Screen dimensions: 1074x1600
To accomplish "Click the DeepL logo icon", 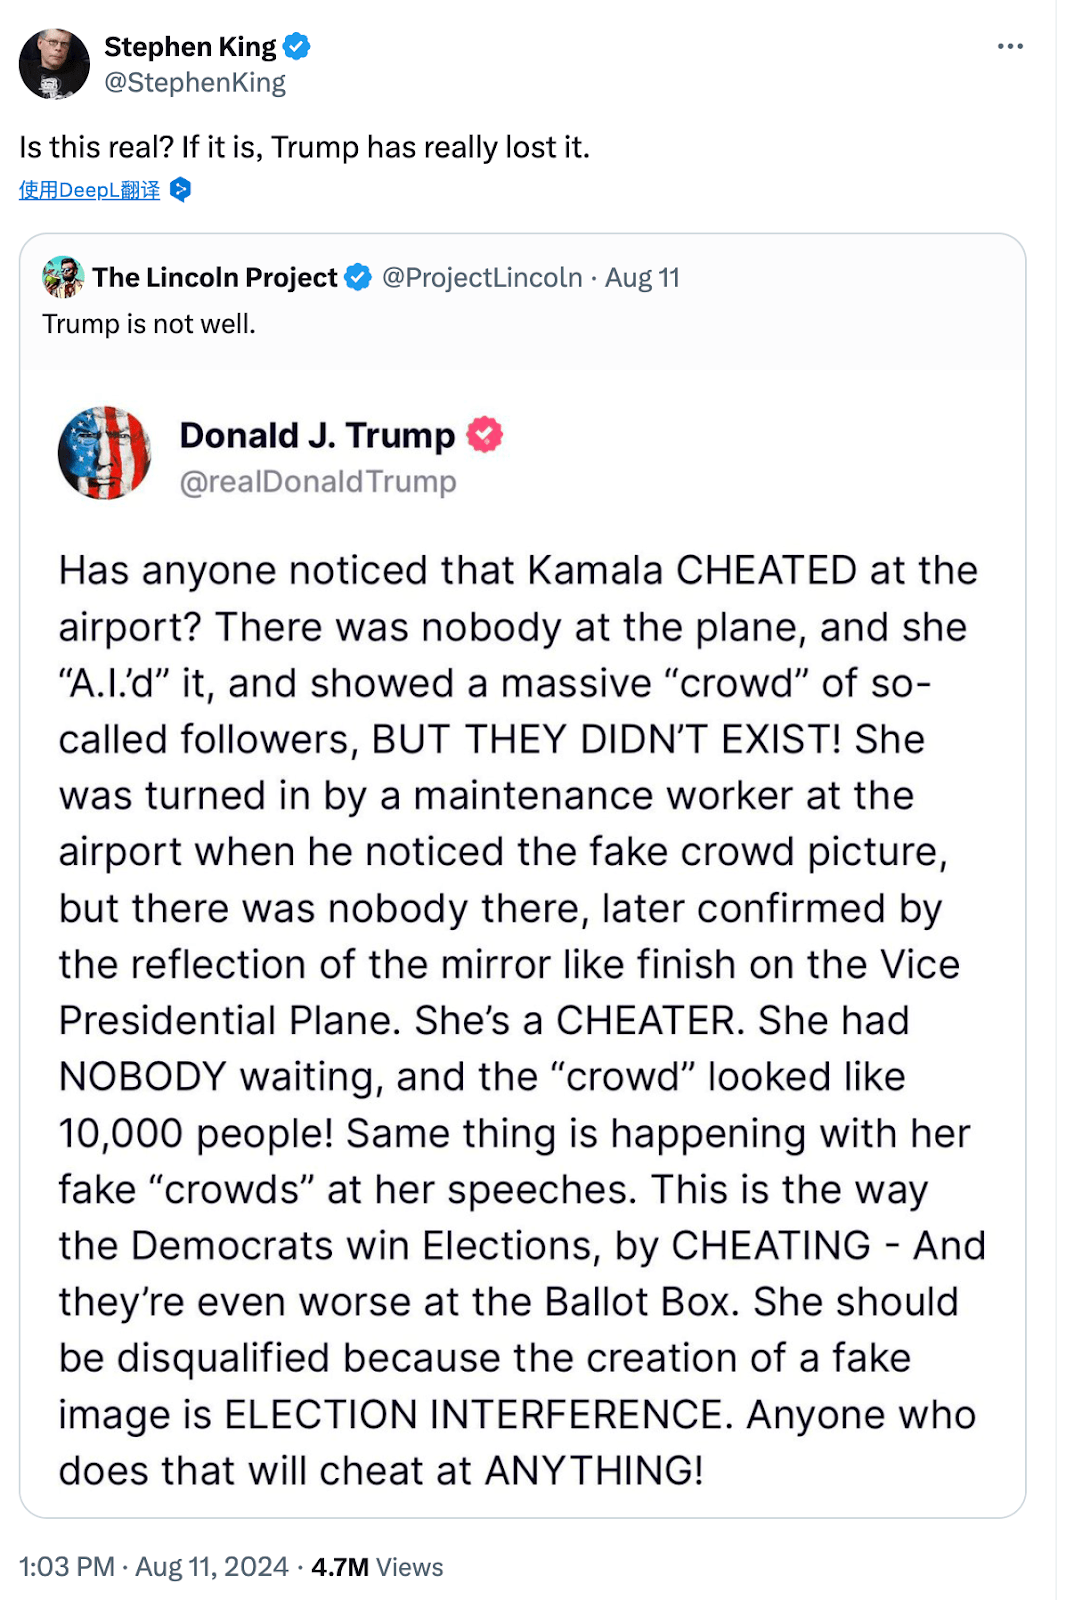I will click(180, 189).
